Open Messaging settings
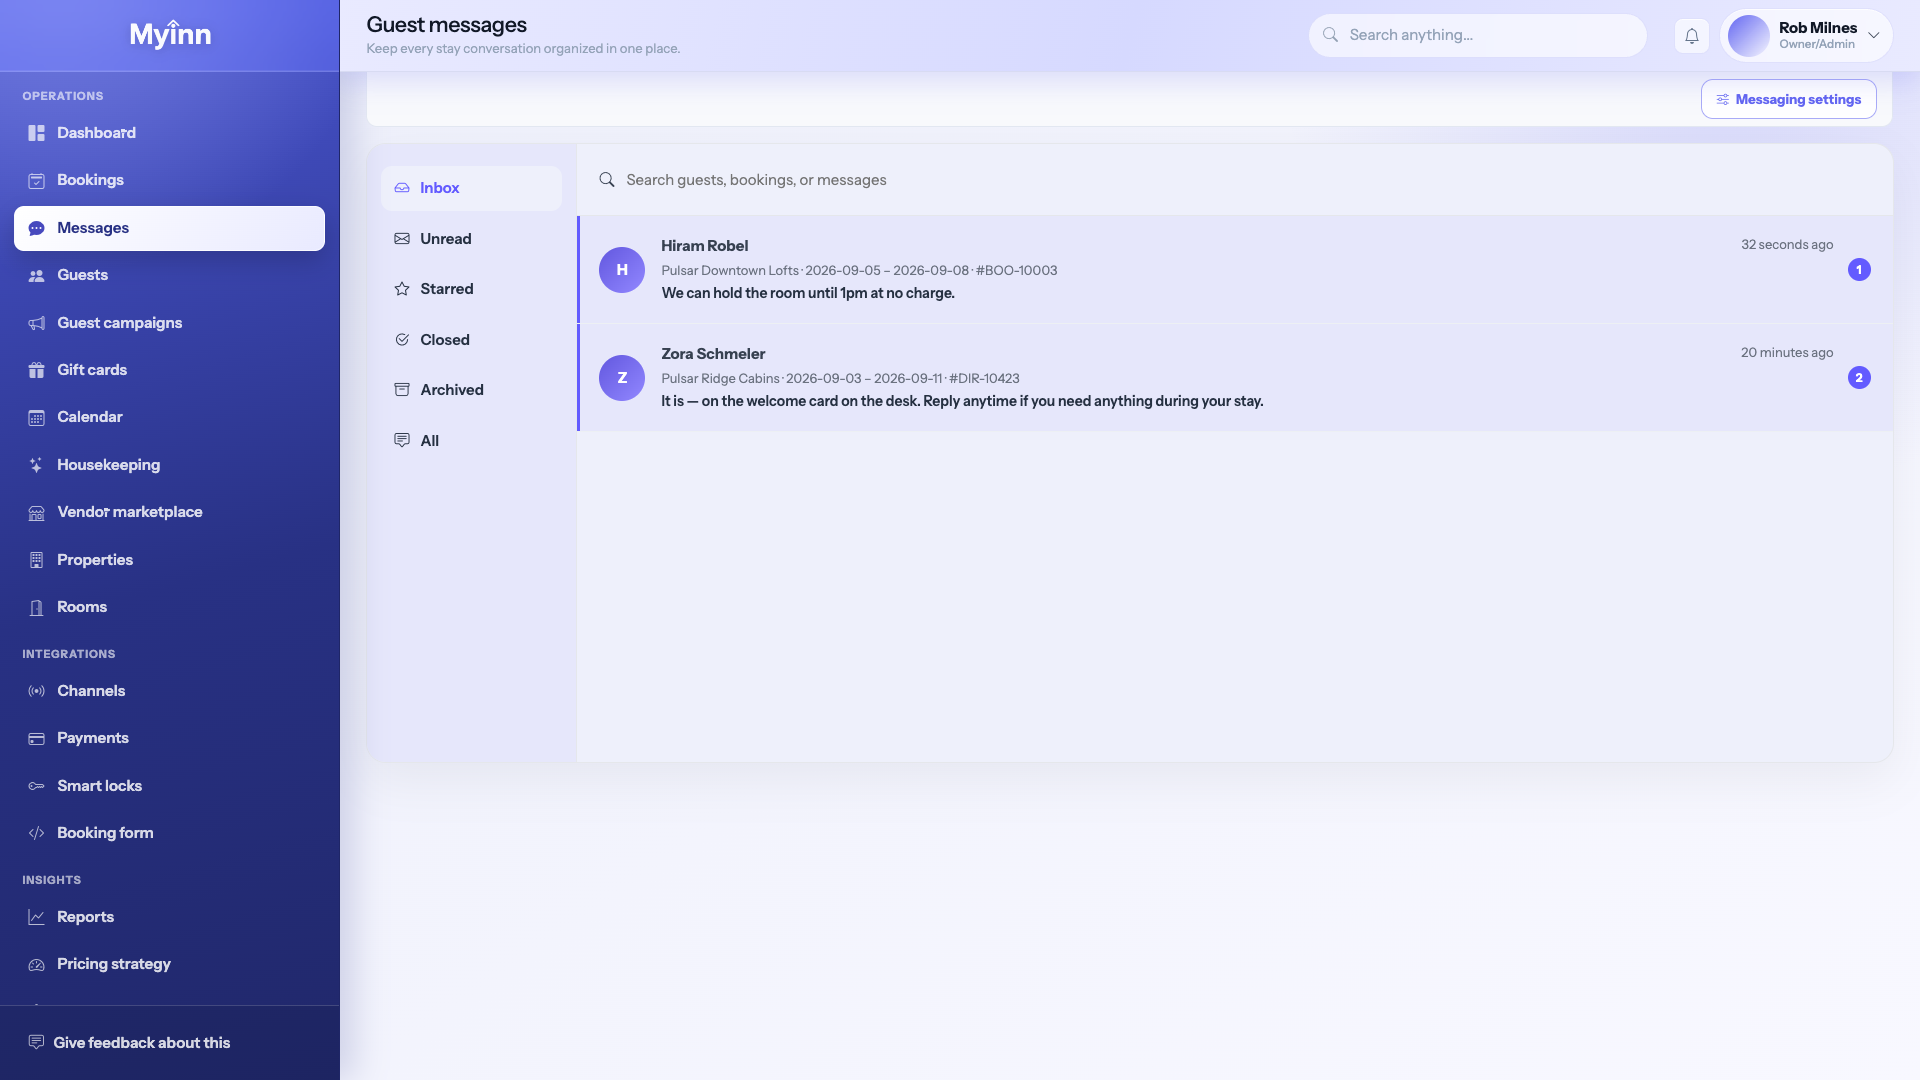The image size is (1920, 1080). [x=1788, y=99]
